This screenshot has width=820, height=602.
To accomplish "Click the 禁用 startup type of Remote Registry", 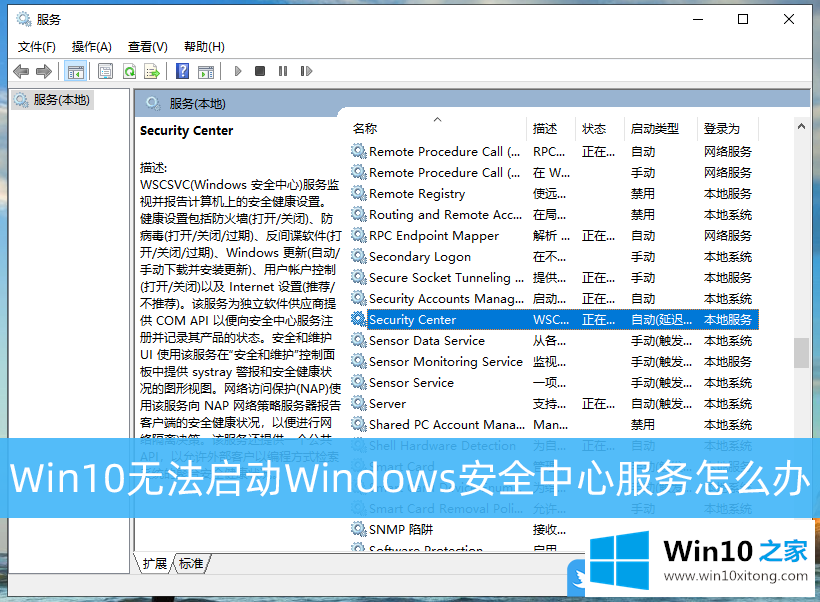I will [x=643, y=194].
